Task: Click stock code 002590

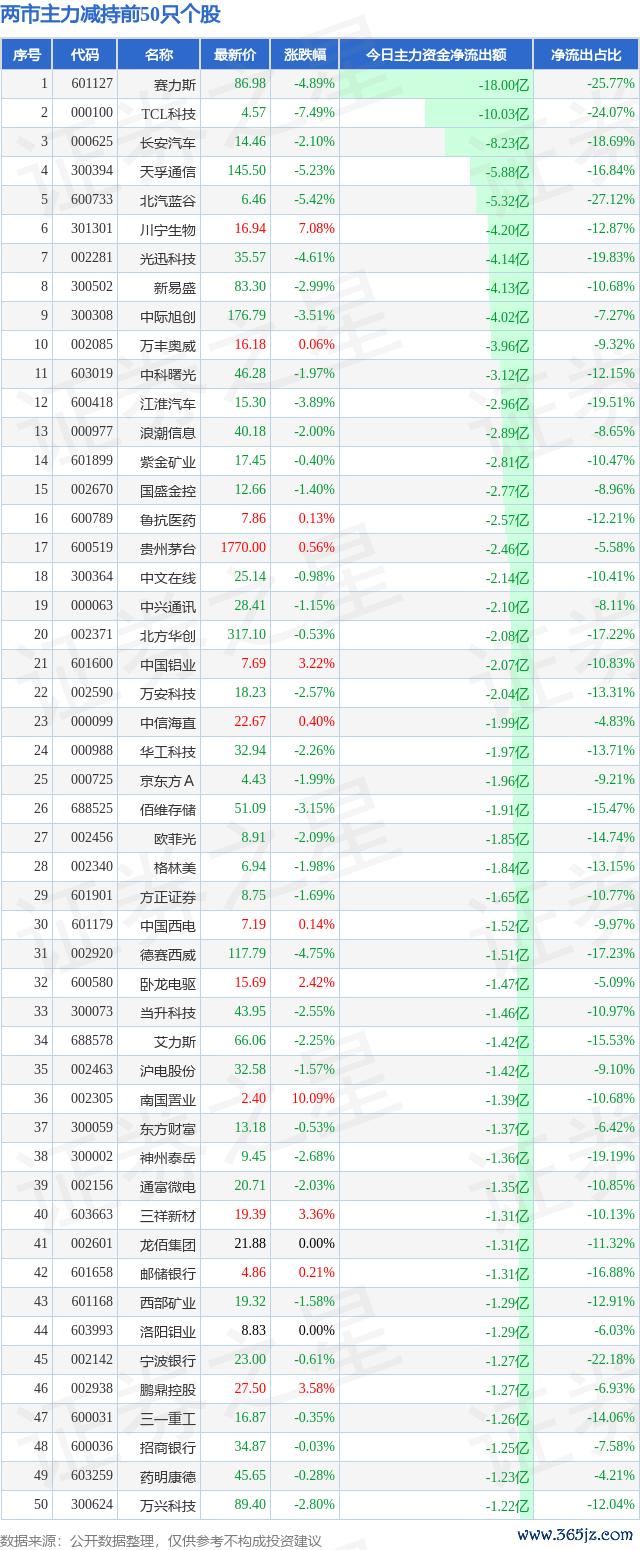Action: [92, 693]
